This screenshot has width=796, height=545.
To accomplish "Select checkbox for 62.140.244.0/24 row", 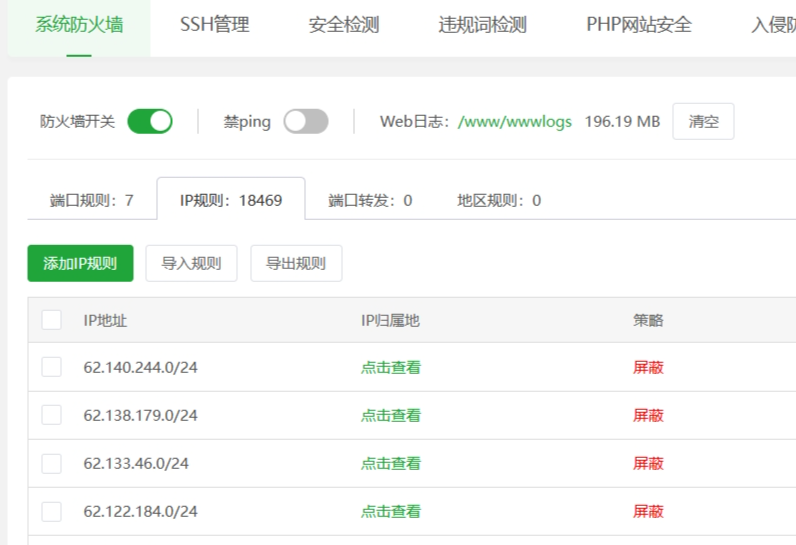I will coord(51,367).
